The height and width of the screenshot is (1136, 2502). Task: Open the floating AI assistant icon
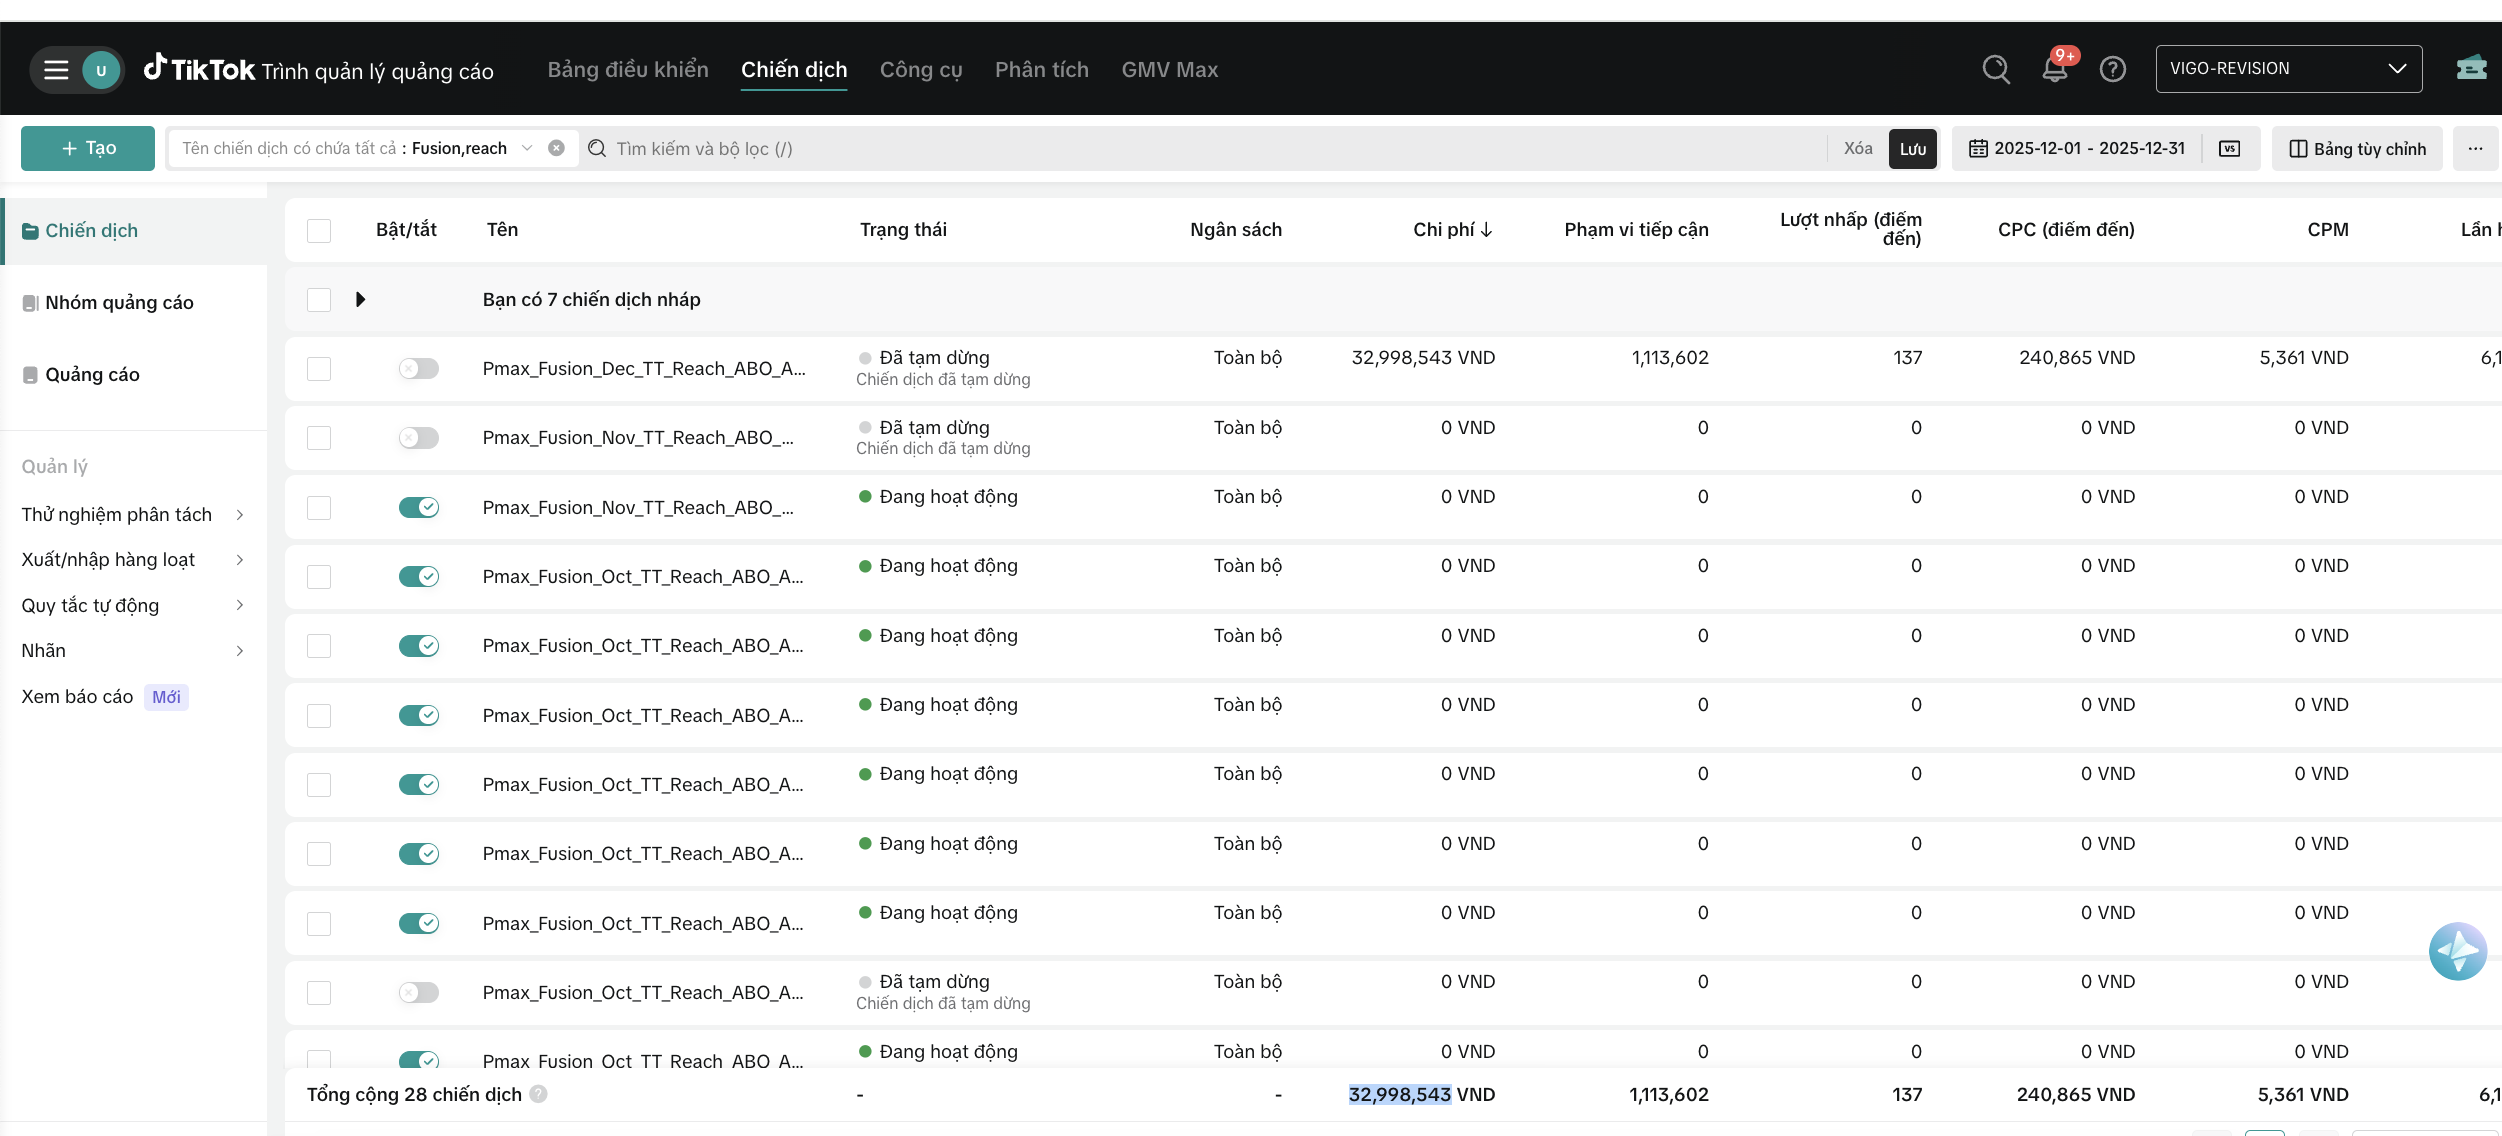click(2457, 951)
